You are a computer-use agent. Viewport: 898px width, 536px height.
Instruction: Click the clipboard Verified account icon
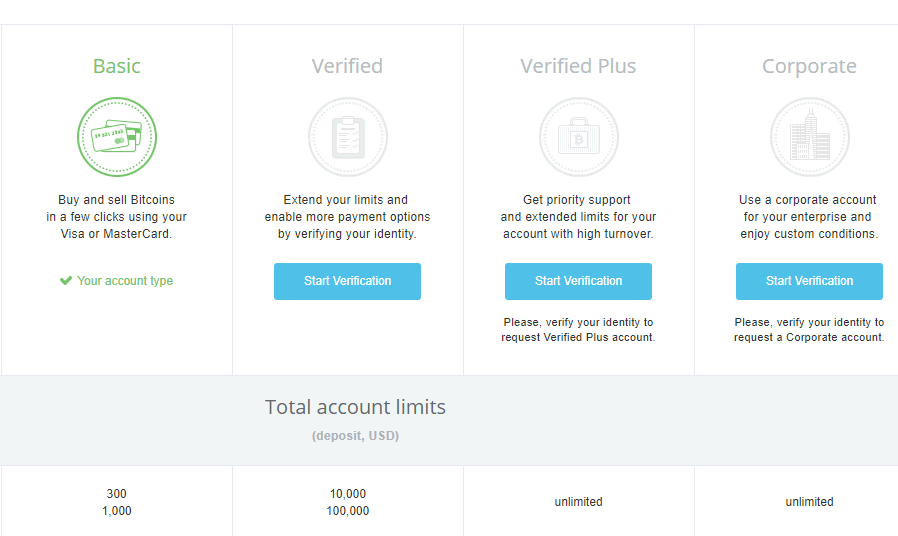[x=348, y=137]
